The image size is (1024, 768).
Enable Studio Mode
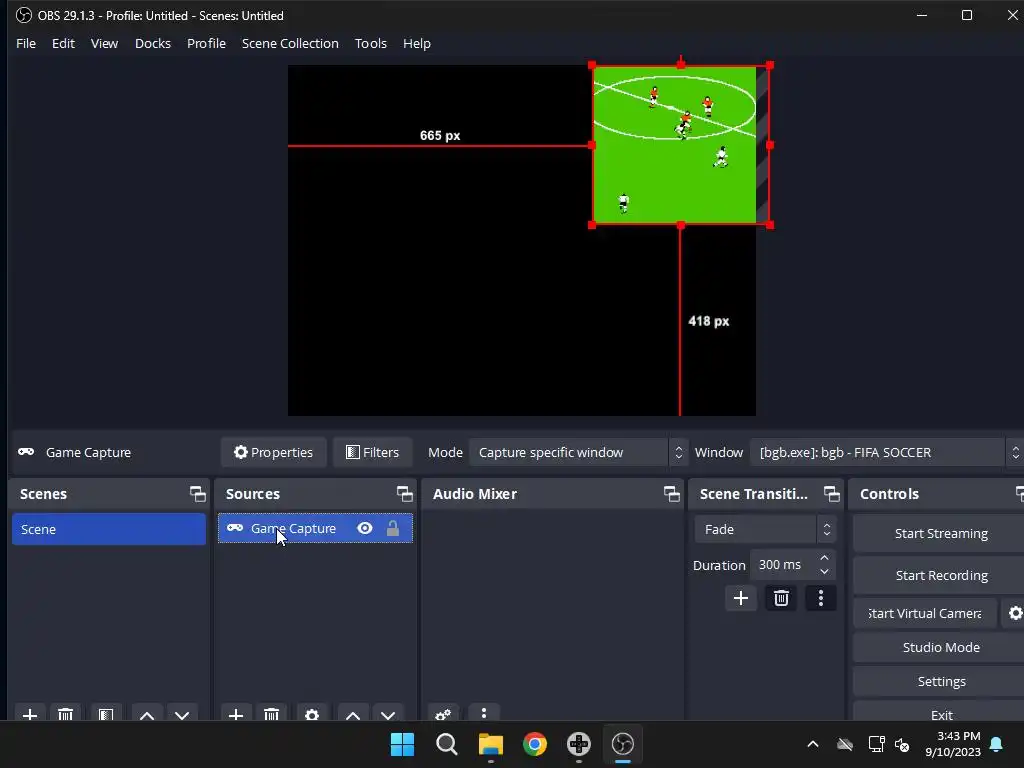[940, 647]
